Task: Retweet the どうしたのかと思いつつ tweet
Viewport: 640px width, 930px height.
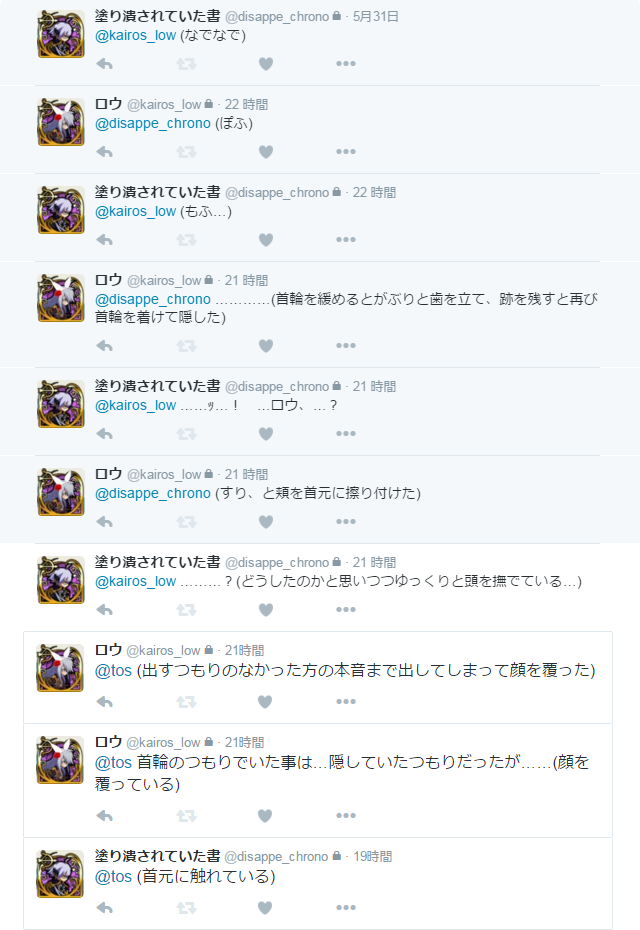Action: 186,610
